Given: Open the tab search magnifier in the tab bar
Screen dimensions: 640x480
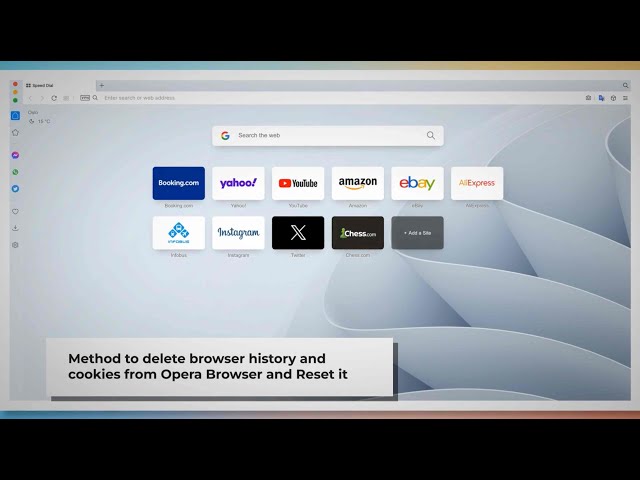Looking at the screenshot, I should point(625,85).
